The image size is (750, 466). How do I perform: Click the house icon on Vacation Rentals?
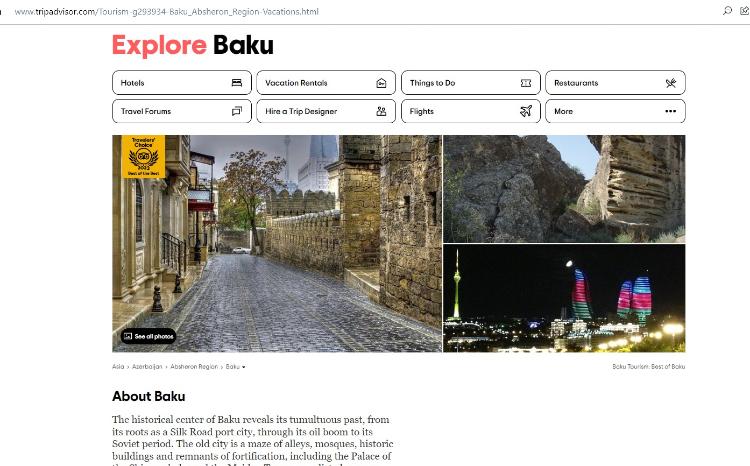coord(381,83)
